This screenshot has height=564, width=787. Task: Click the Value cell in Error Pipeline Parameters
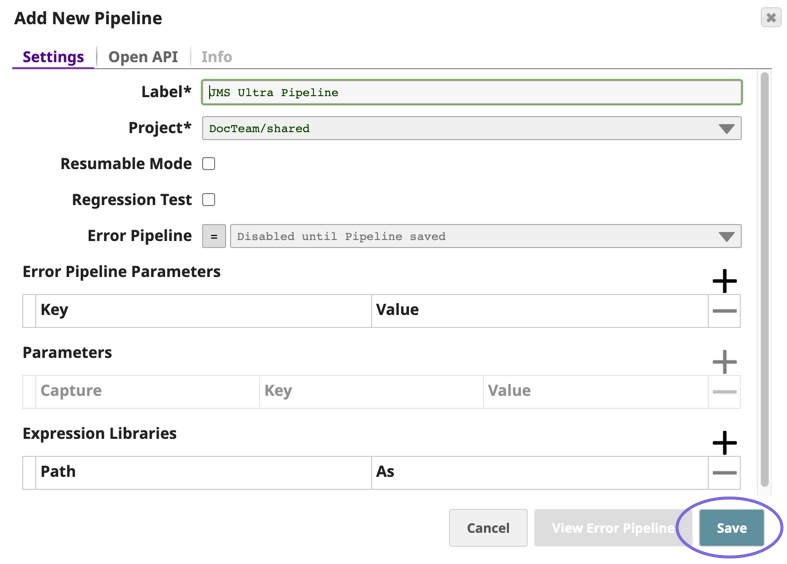pyautogui.click(x=540, y=311)
